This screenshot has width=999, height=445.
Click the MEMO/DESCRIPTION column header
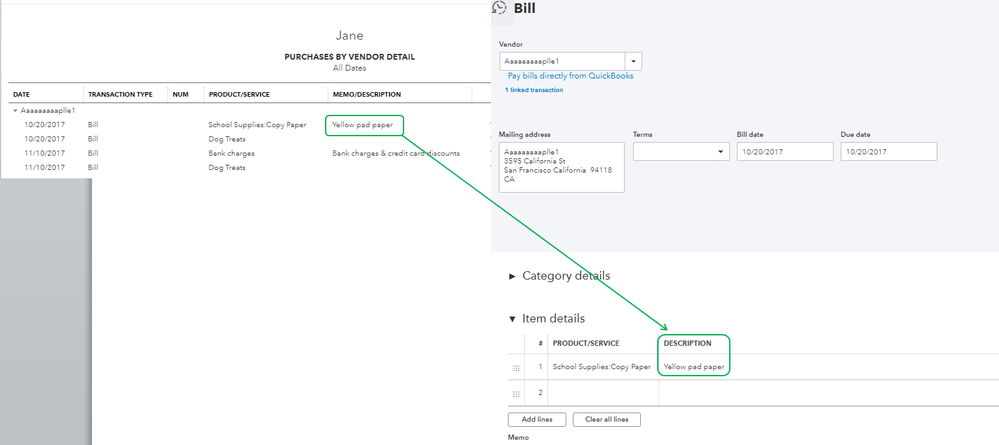click(366, 95)
